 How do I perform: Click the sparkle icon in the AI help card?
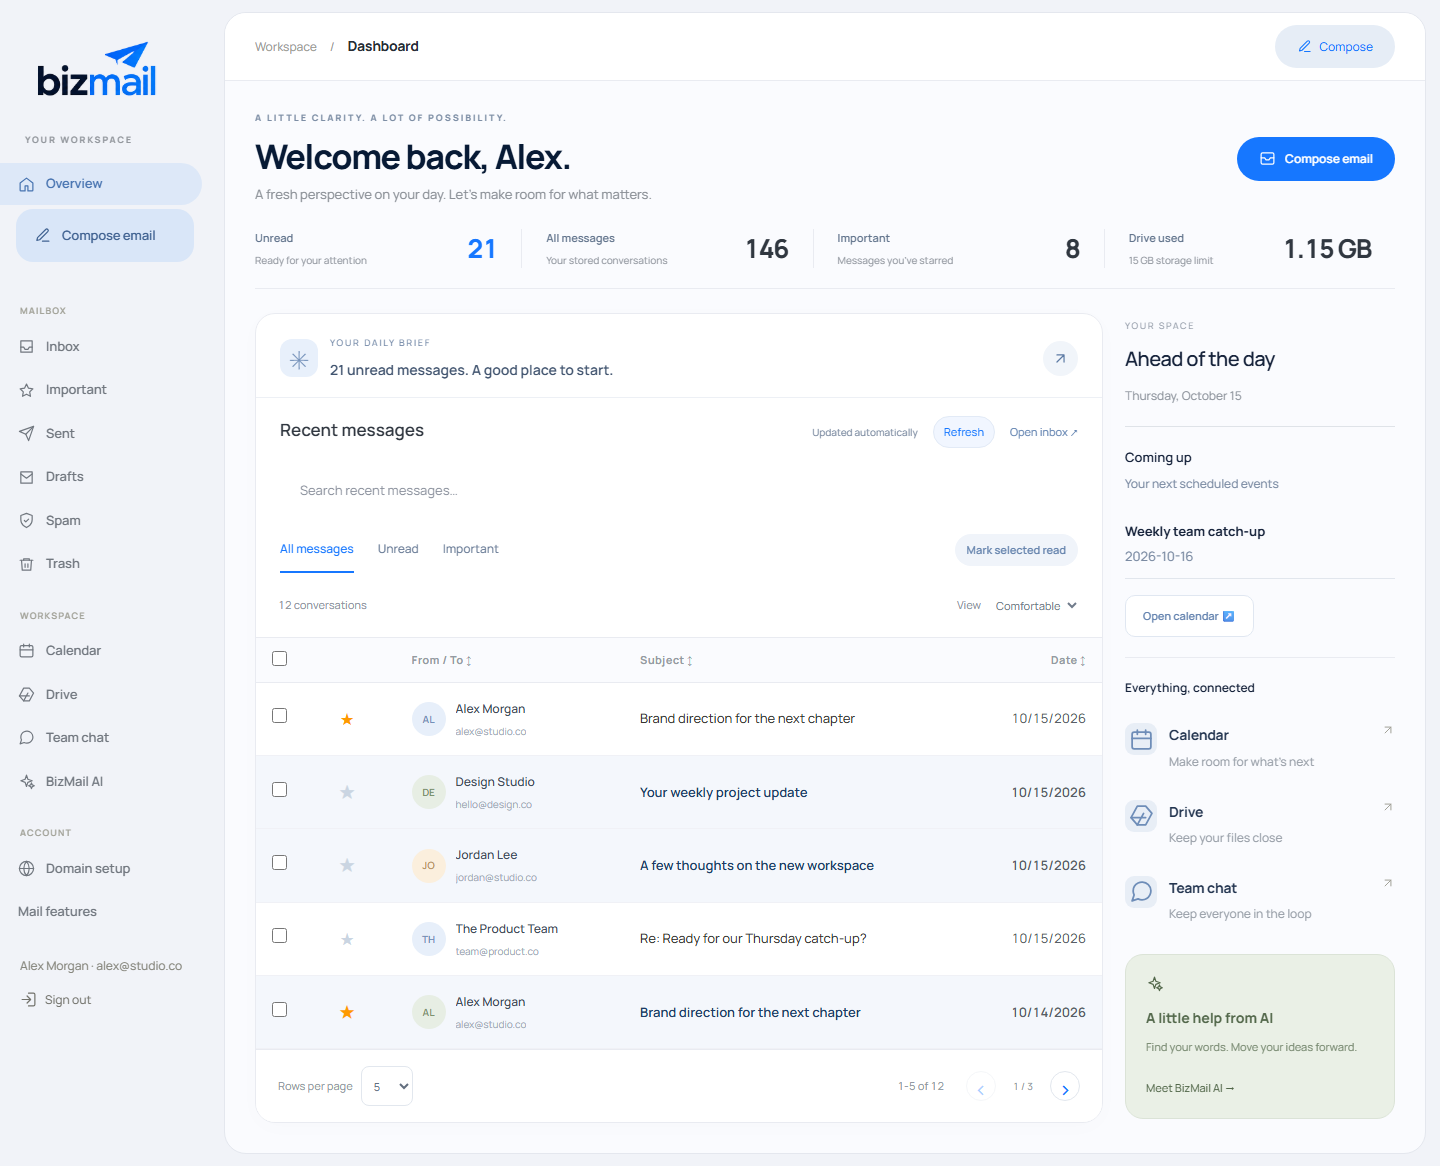(1155, 984)
